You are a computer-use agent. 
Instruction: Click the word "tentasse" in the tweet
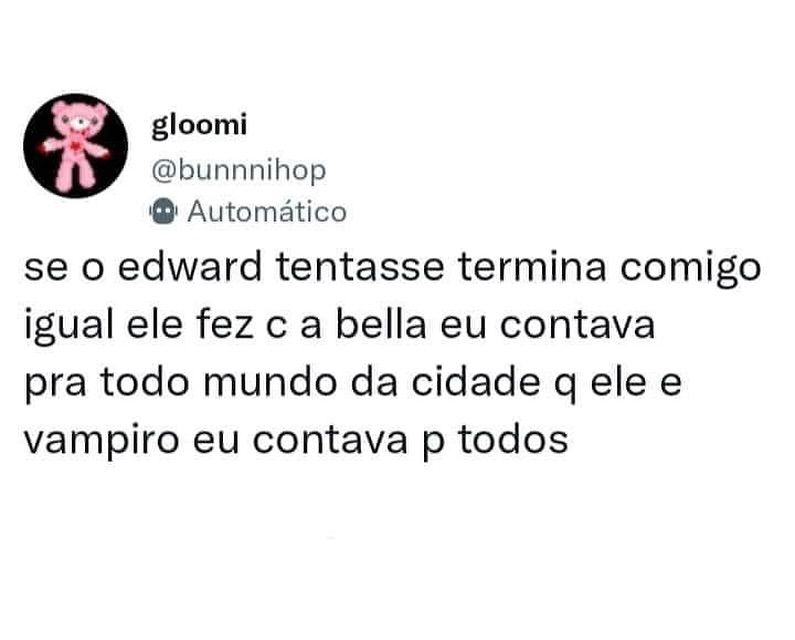(360, 267)
